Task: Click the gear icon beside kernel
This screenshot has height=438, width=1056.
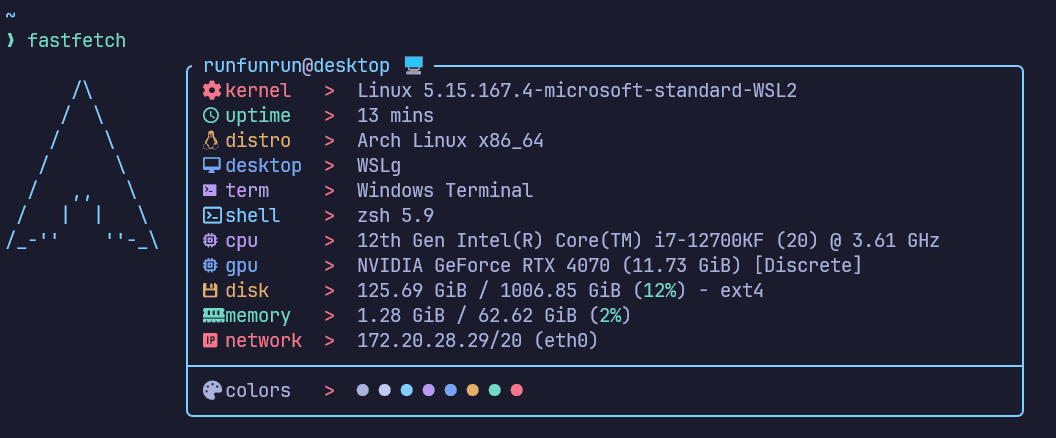Action: coord(211,90)
